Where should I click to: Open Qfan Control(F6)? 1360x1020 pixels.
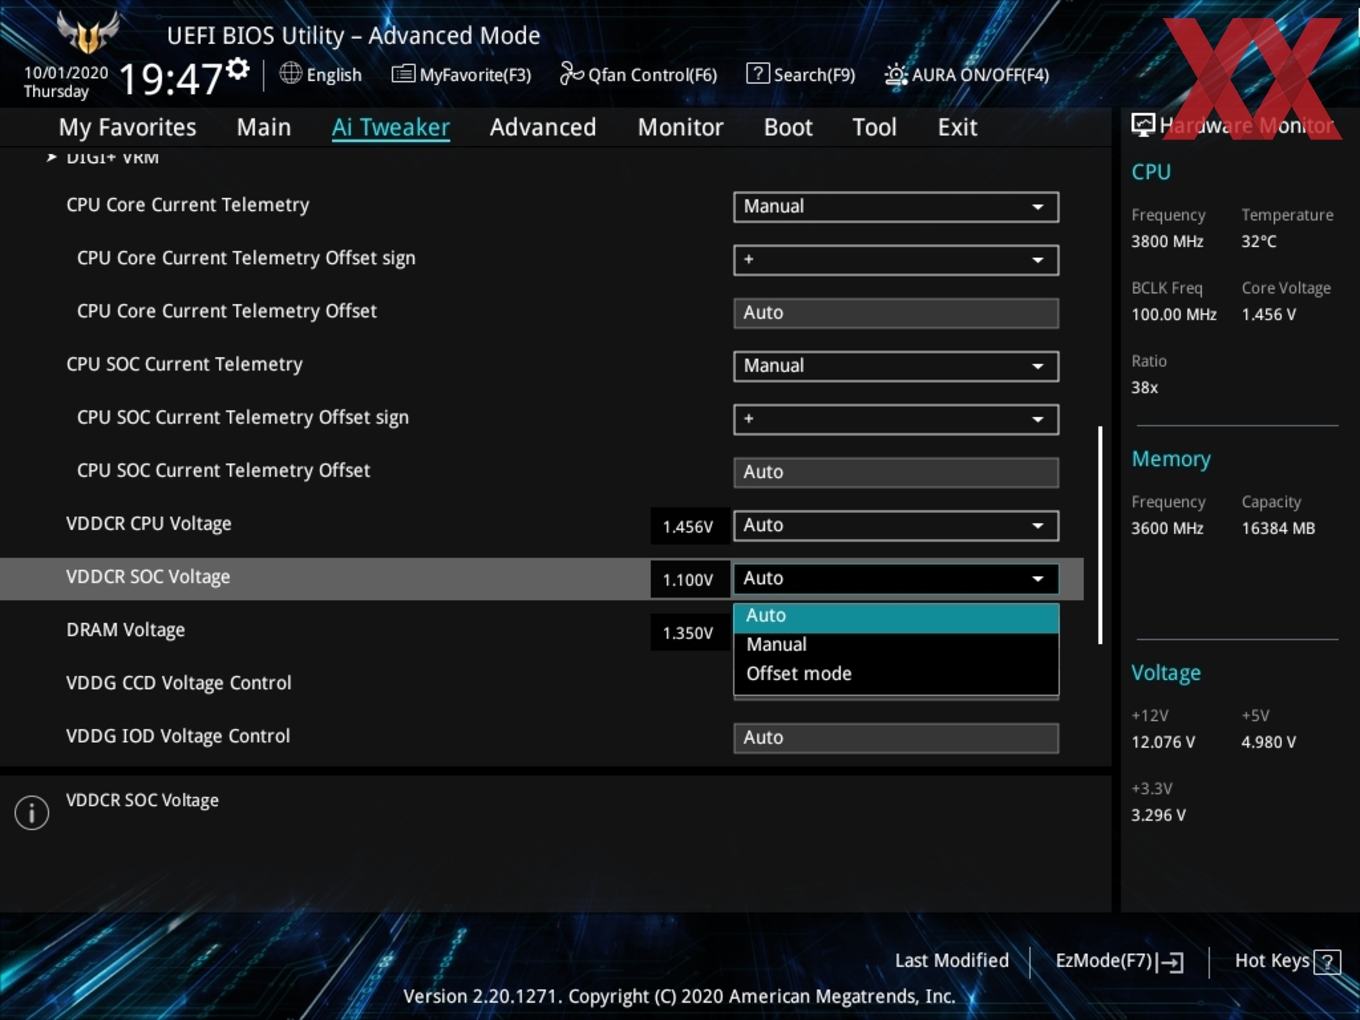click(x=638, y=75)
